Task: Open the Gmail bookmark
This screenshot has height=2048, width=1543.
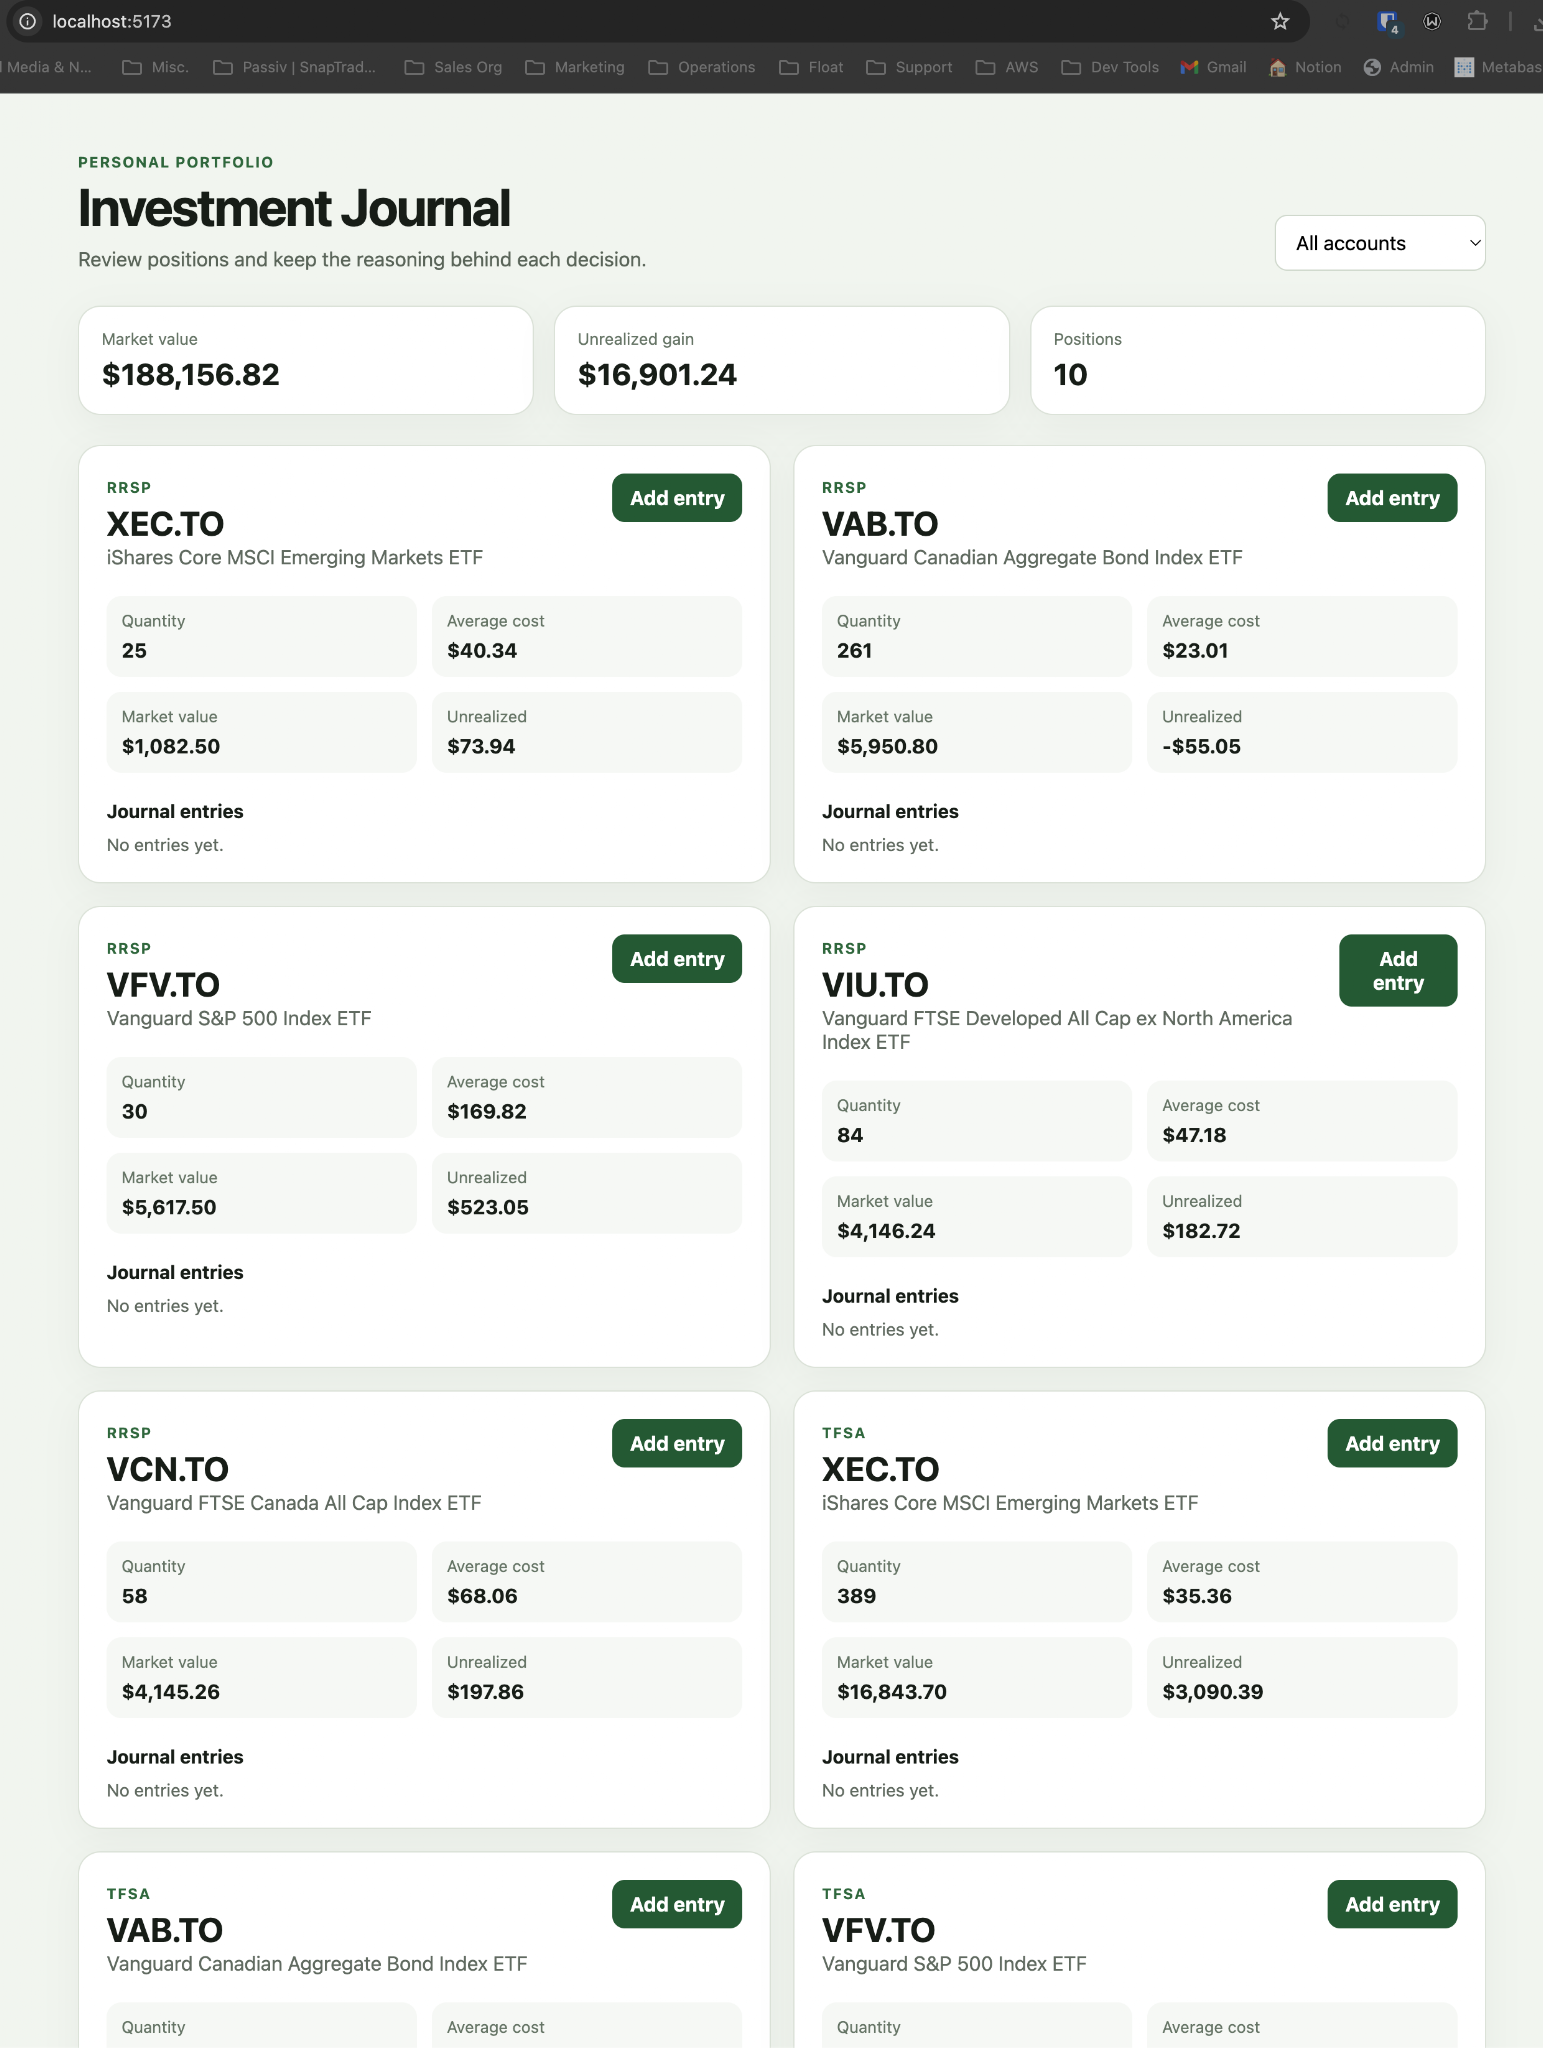Action: pos(1213,67)
